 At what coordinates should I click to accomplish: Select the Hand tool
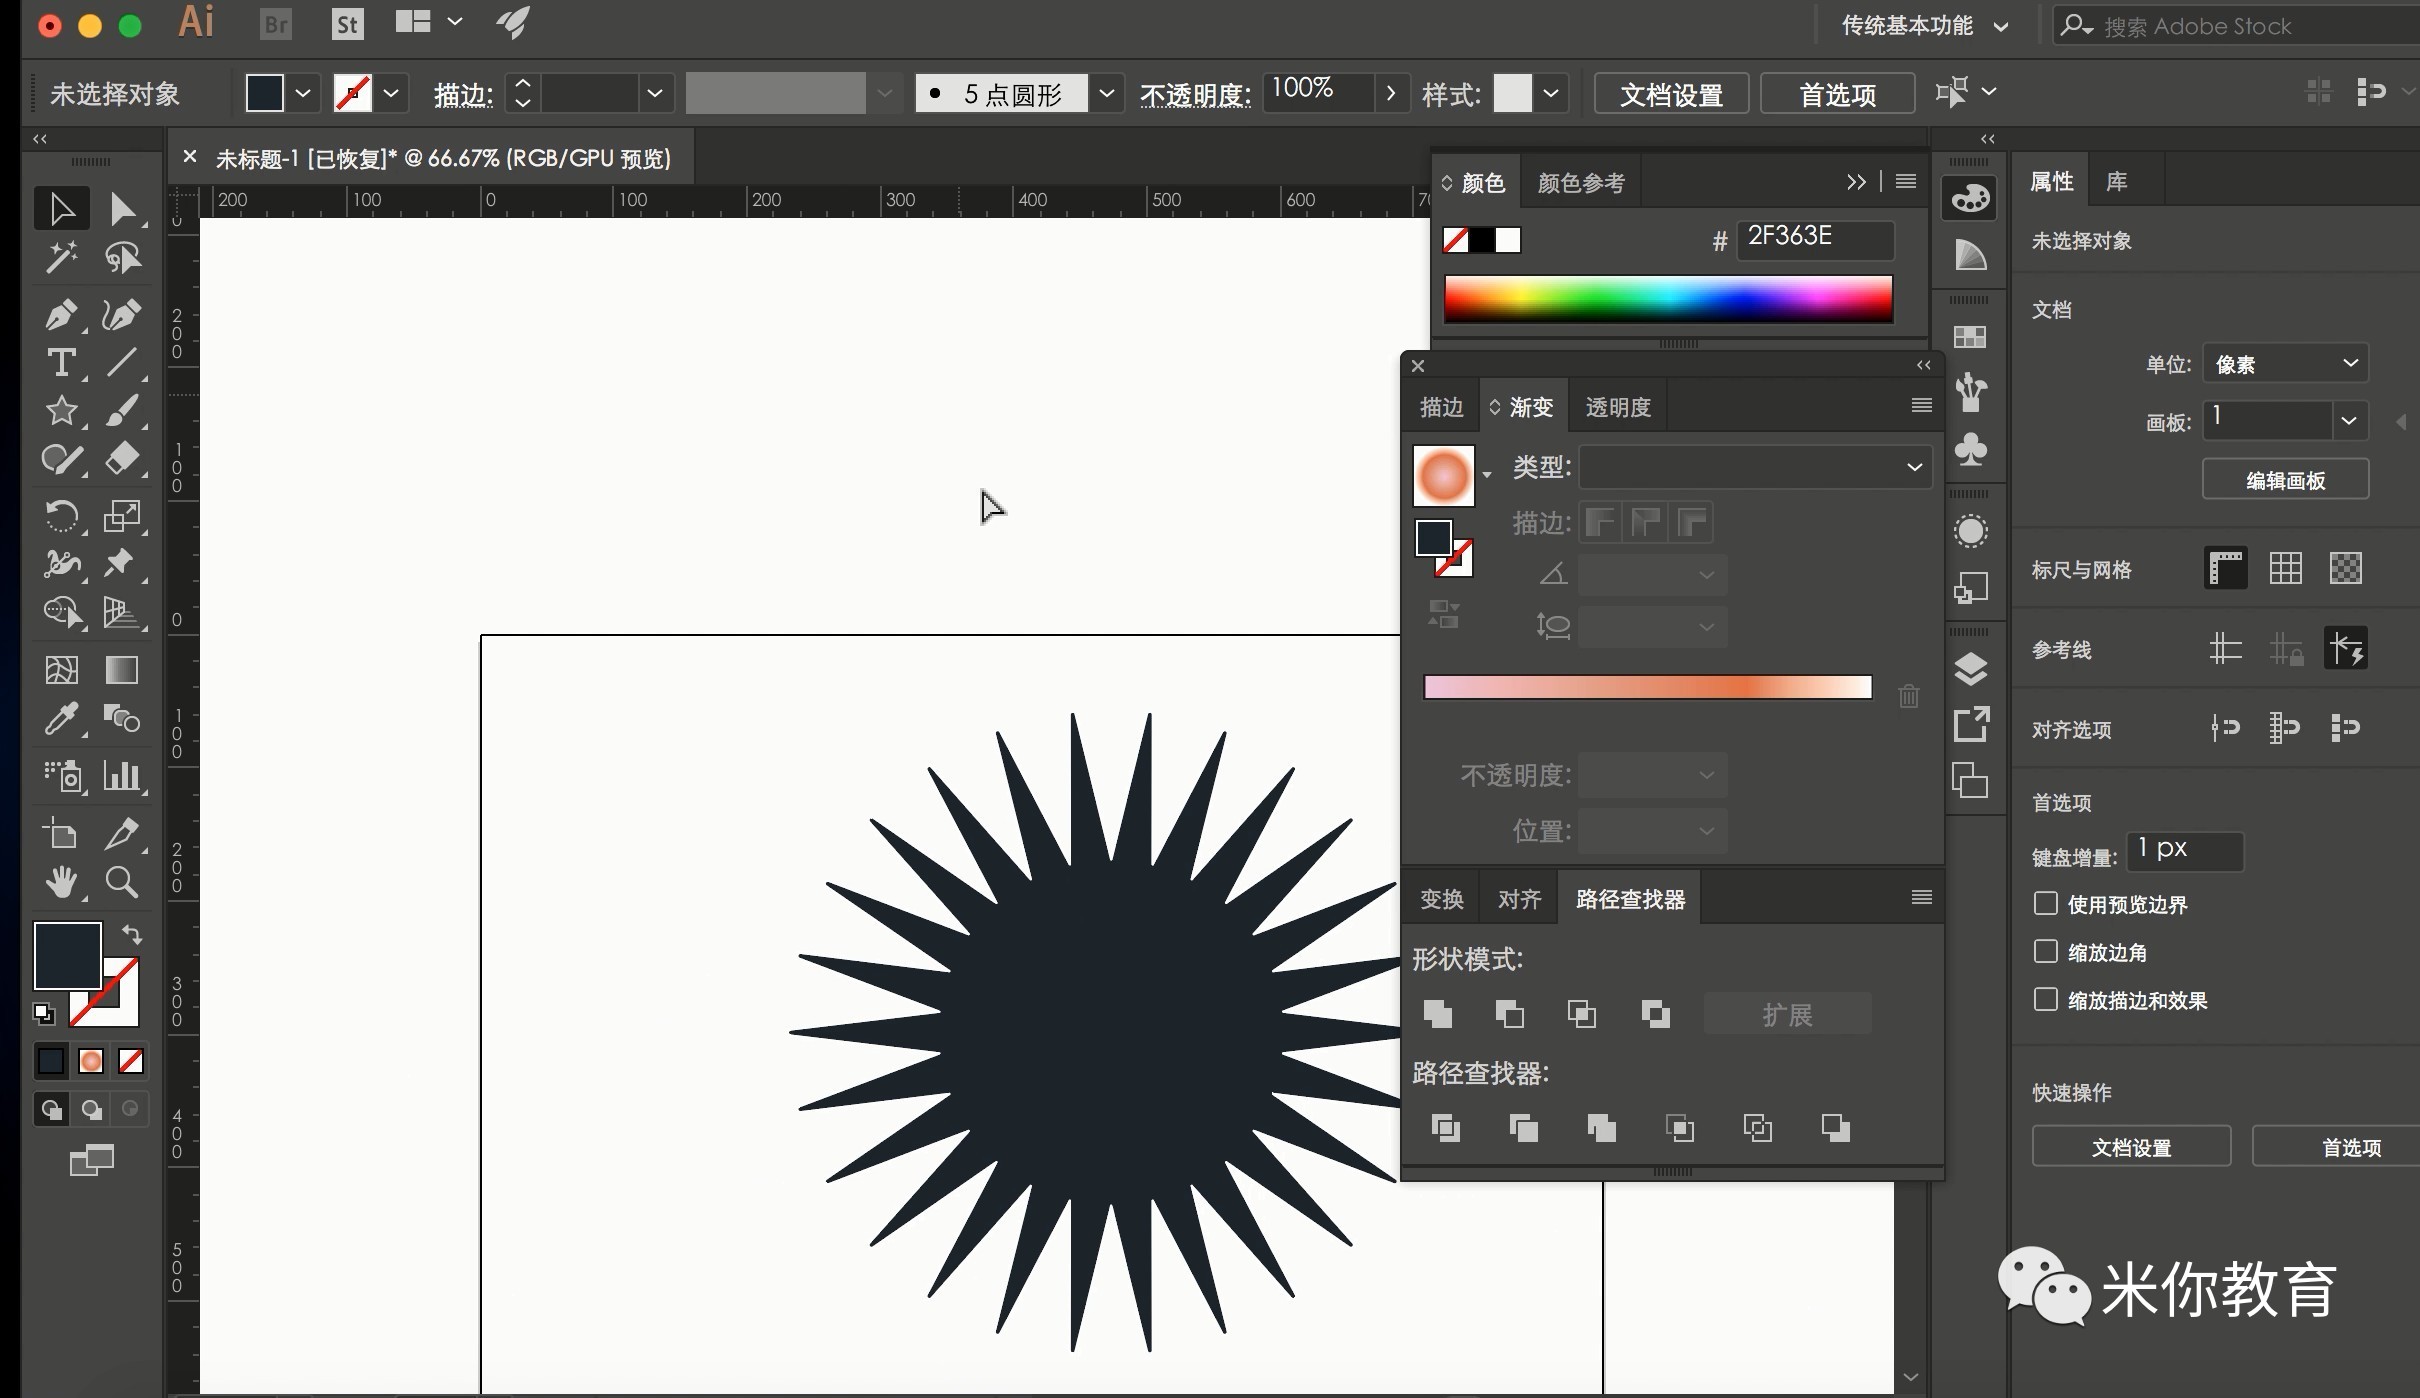point(61,882)
